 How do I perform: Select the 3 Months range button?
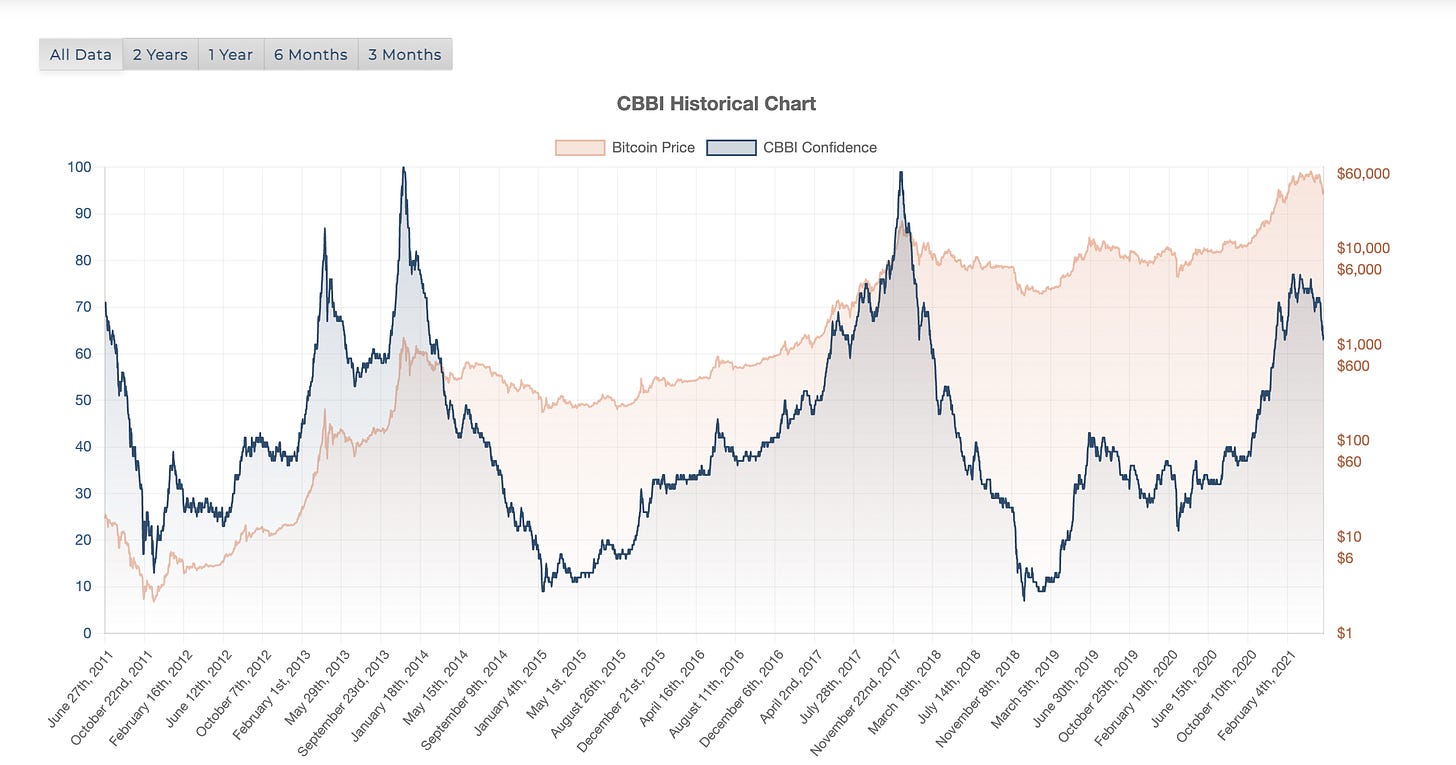[404, 54]
